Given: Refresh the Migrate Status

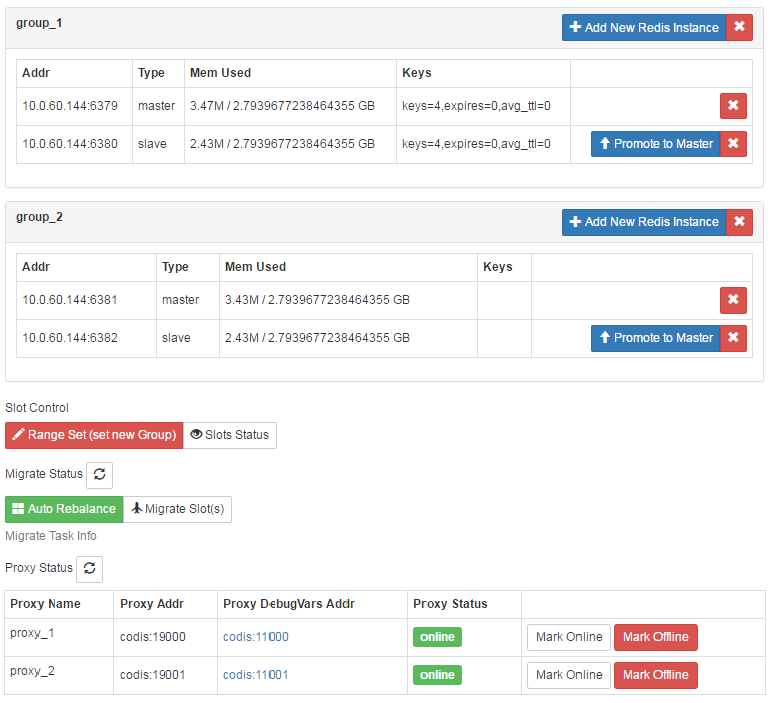Looking at the screenshot, I should (100, 475).
